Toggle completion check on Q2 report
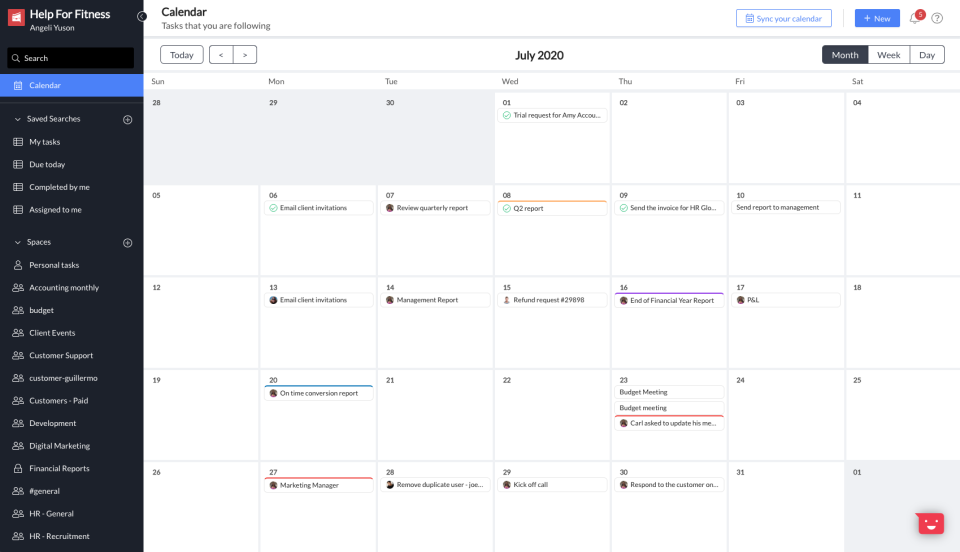 506,209
